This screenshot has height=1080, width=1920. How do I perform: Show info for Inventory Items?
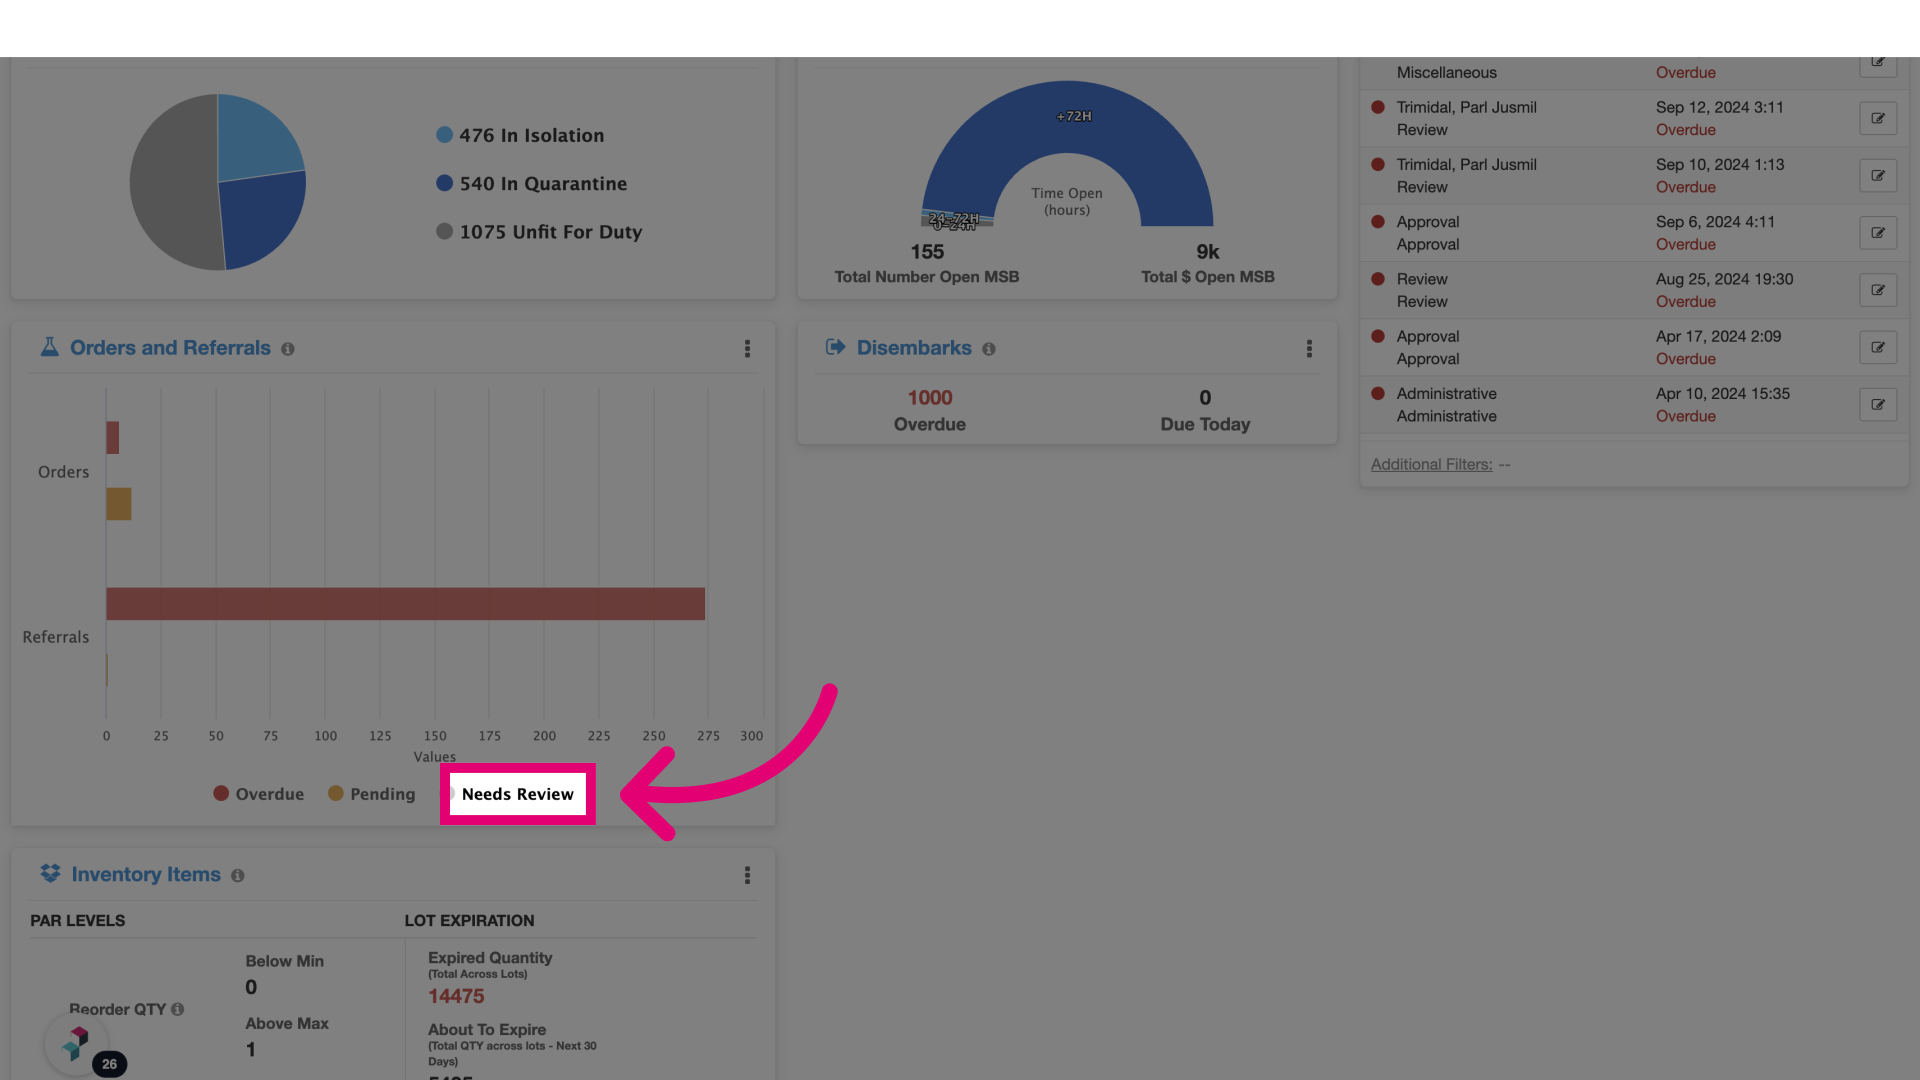point(238,875)
